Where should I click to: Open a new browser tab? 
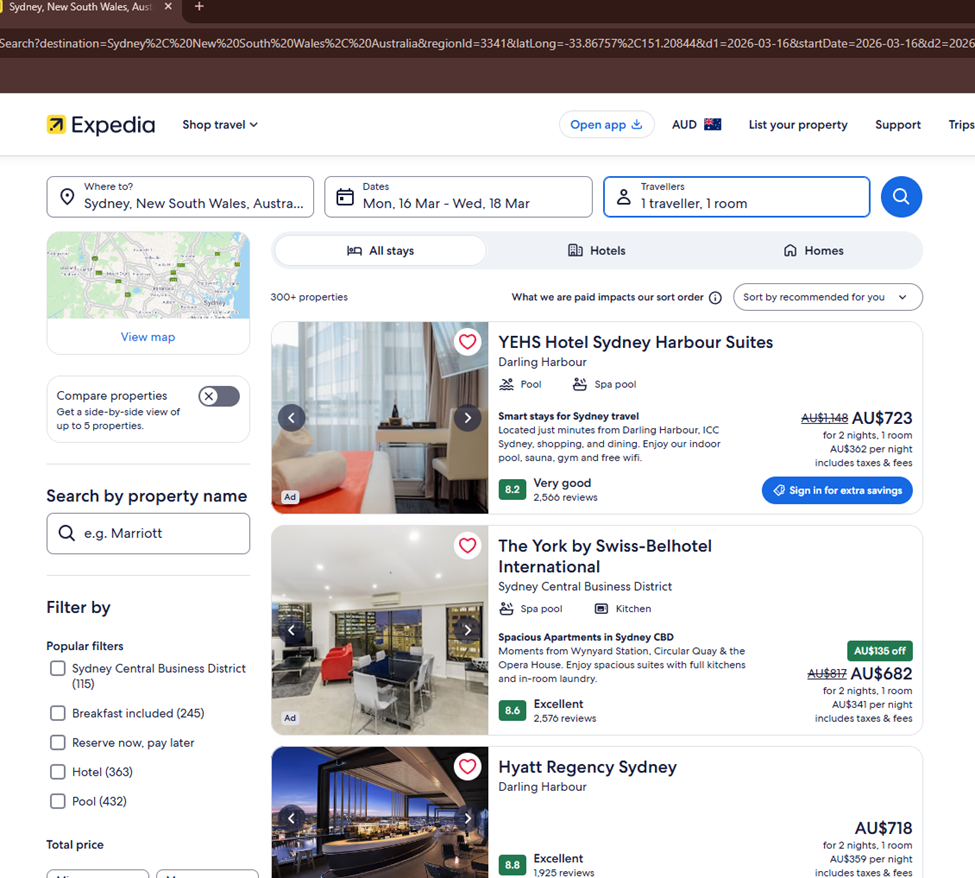click(x=199, y=6)
